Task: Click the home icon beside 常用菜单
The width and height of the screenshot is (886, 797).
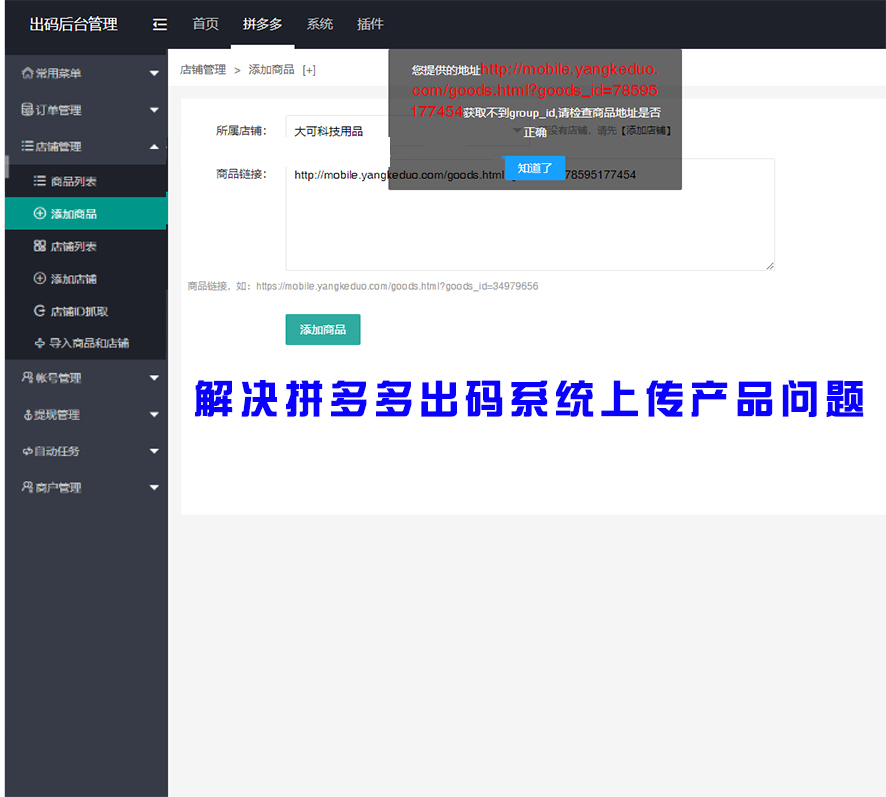Action: coord(27,73)
